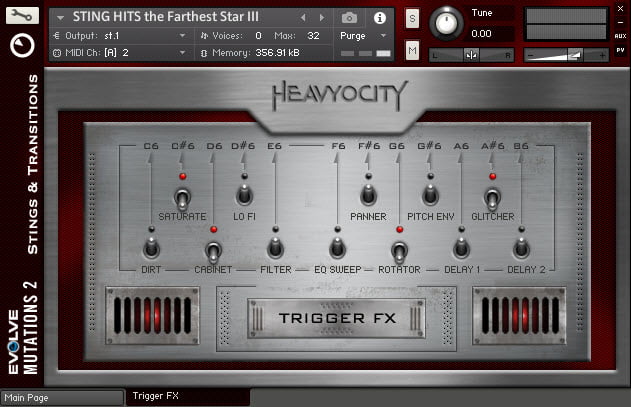
Task: Flip the Delay 2 toggle switch
Action: point(521,248)
